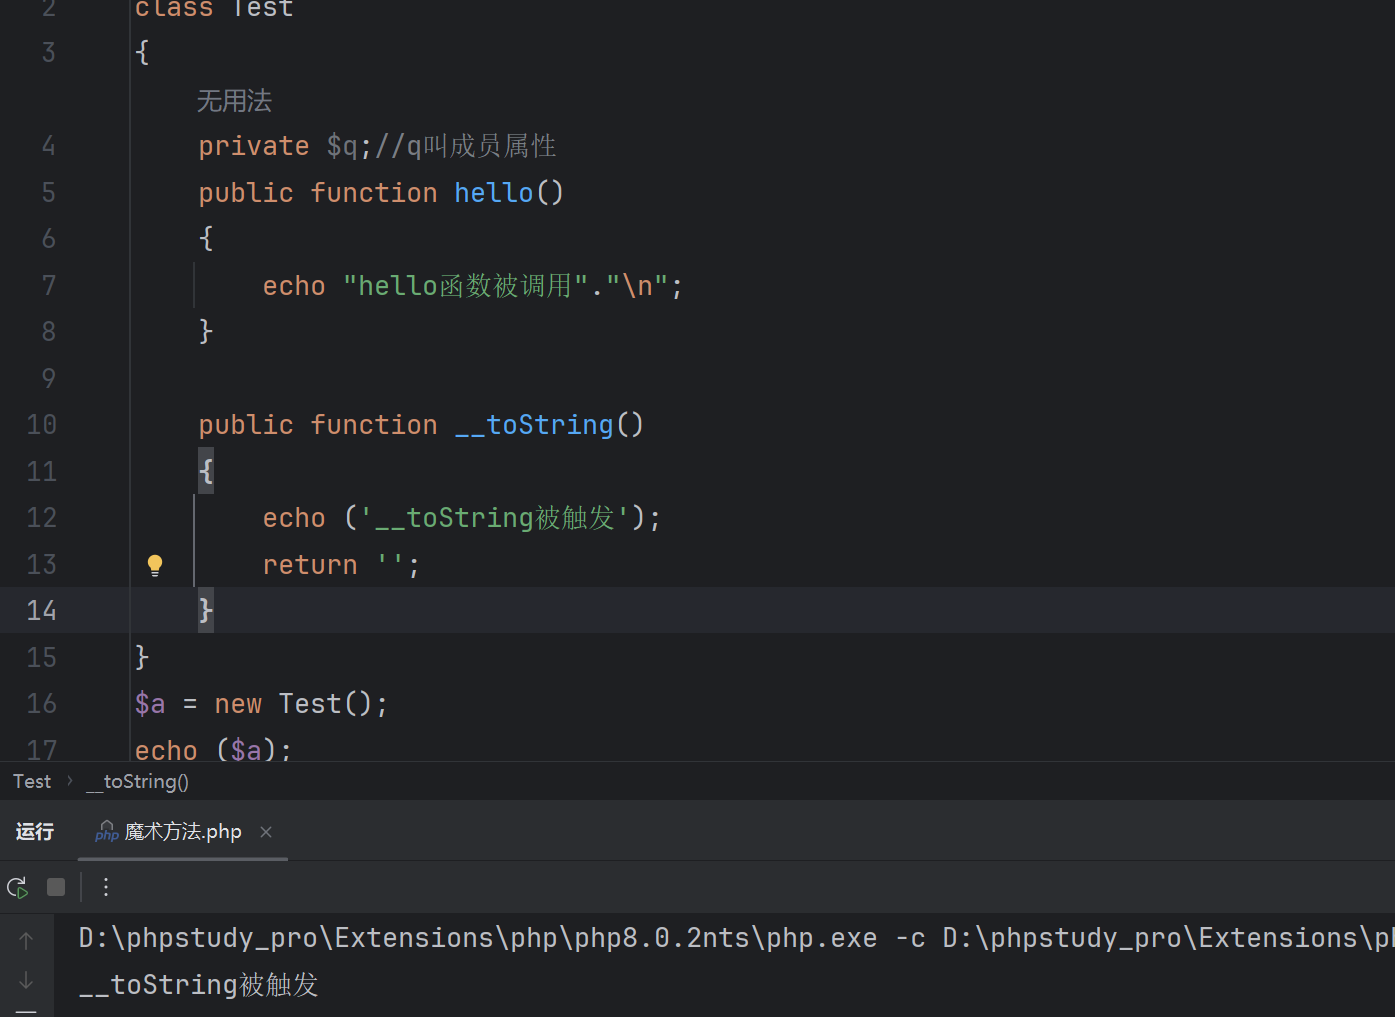Click the down arrow in the run console
The height and width of the screenshot is (1017, 1395).
pos(27,981)
